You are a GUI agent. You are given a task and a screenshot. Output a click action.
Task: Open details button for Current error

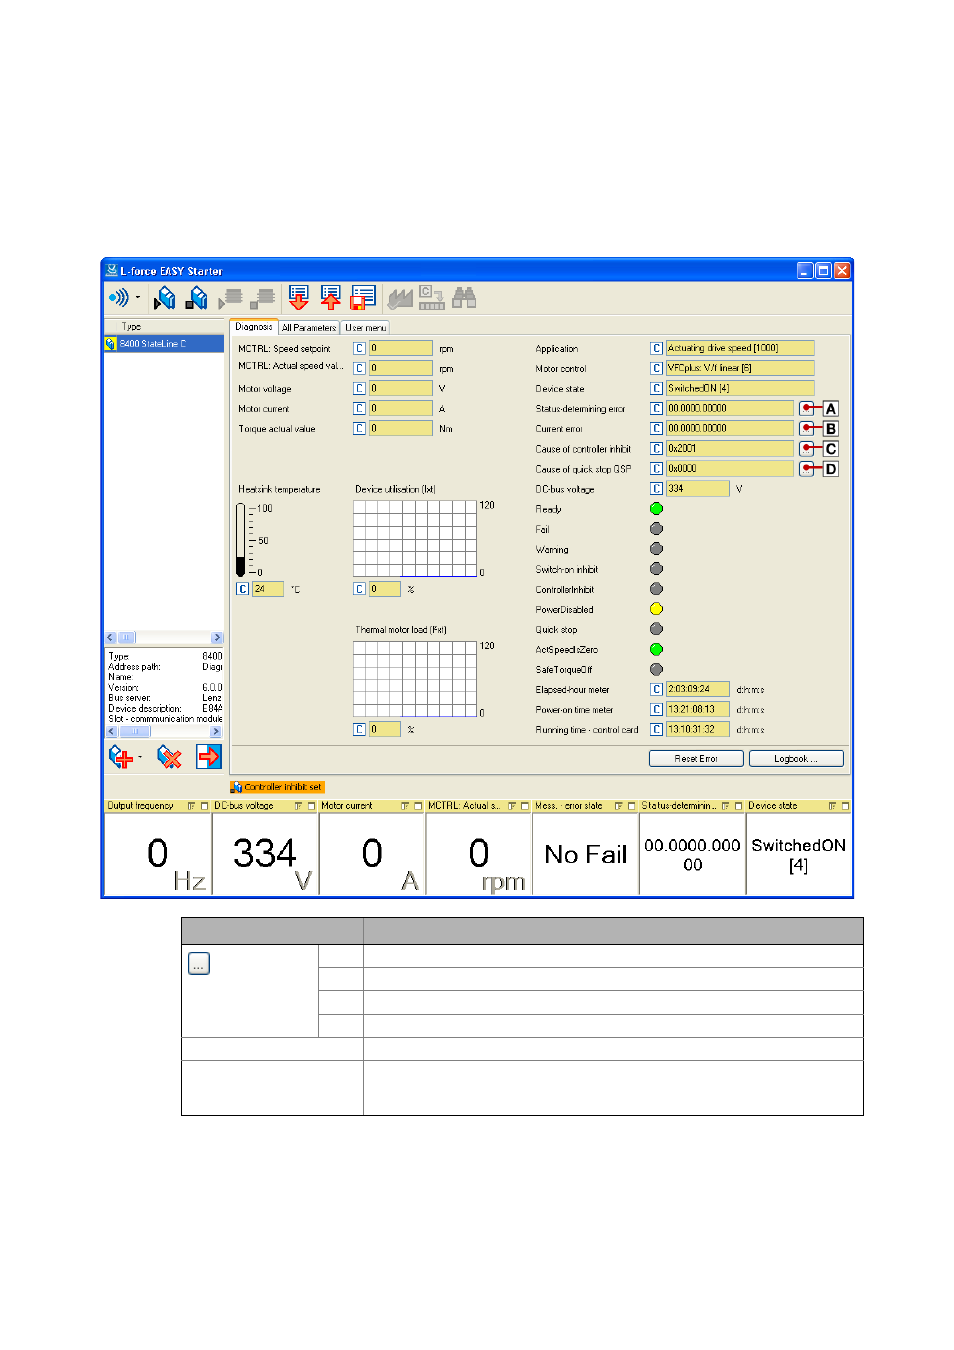tap(807, 429)
